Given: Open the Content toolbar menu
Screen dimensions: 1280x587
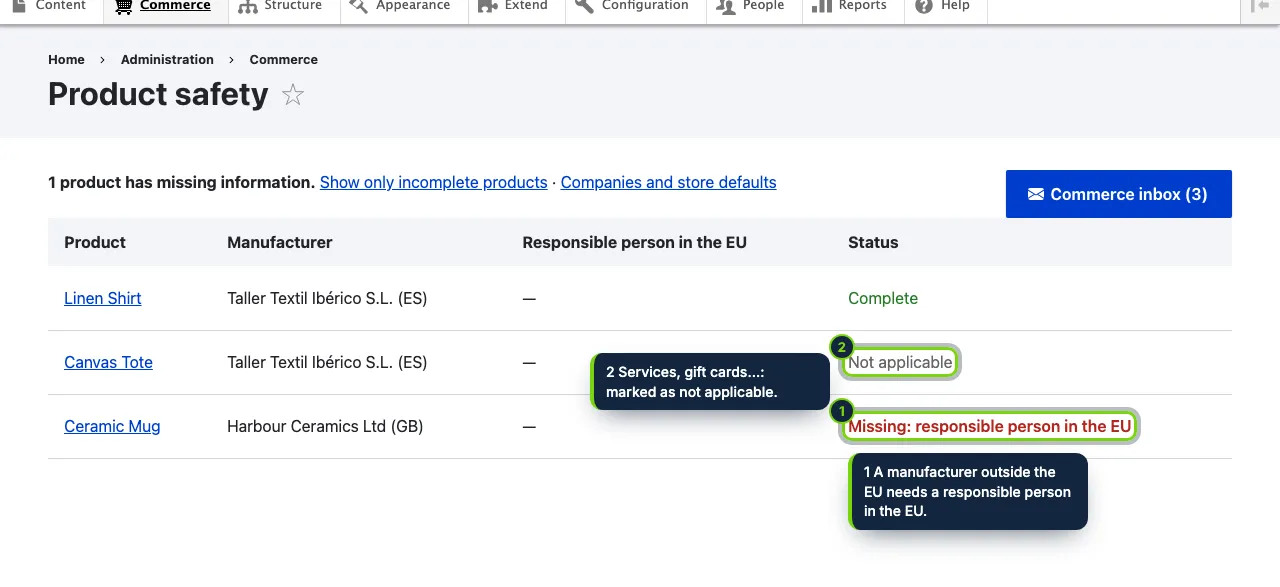Looking at the screenshot, I should (49, 6).
